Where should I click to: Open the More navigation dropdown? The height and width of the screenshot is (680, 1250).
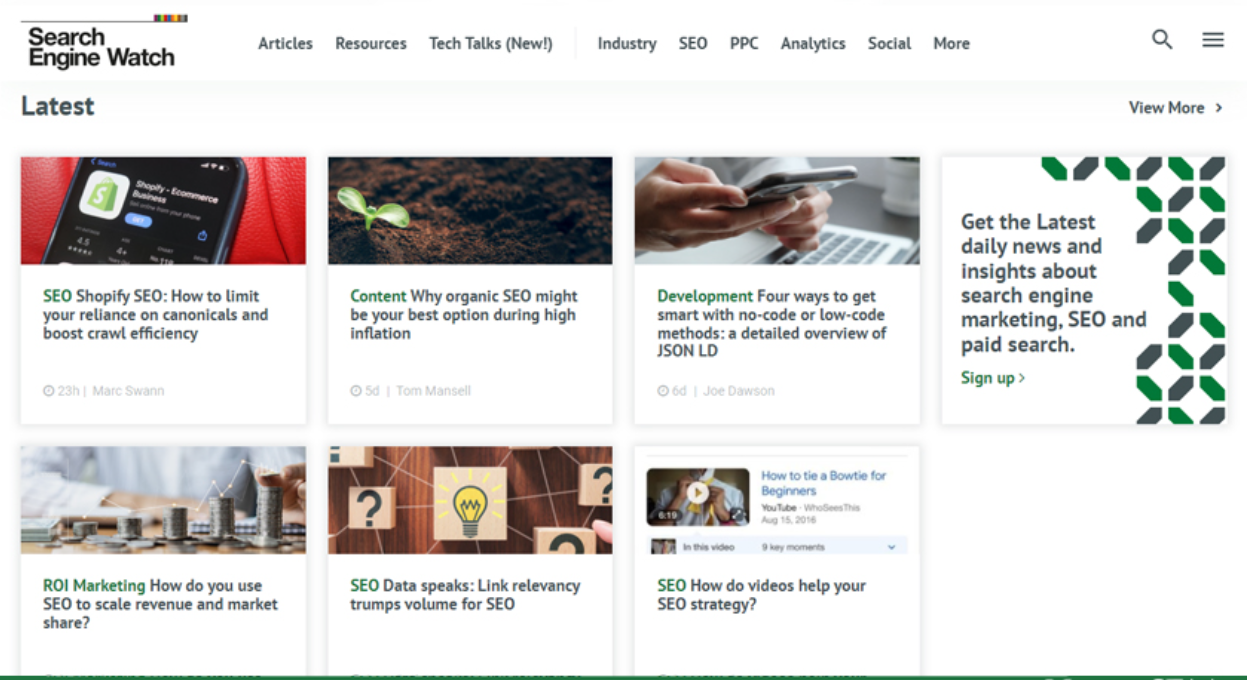[x=951, y=43]
